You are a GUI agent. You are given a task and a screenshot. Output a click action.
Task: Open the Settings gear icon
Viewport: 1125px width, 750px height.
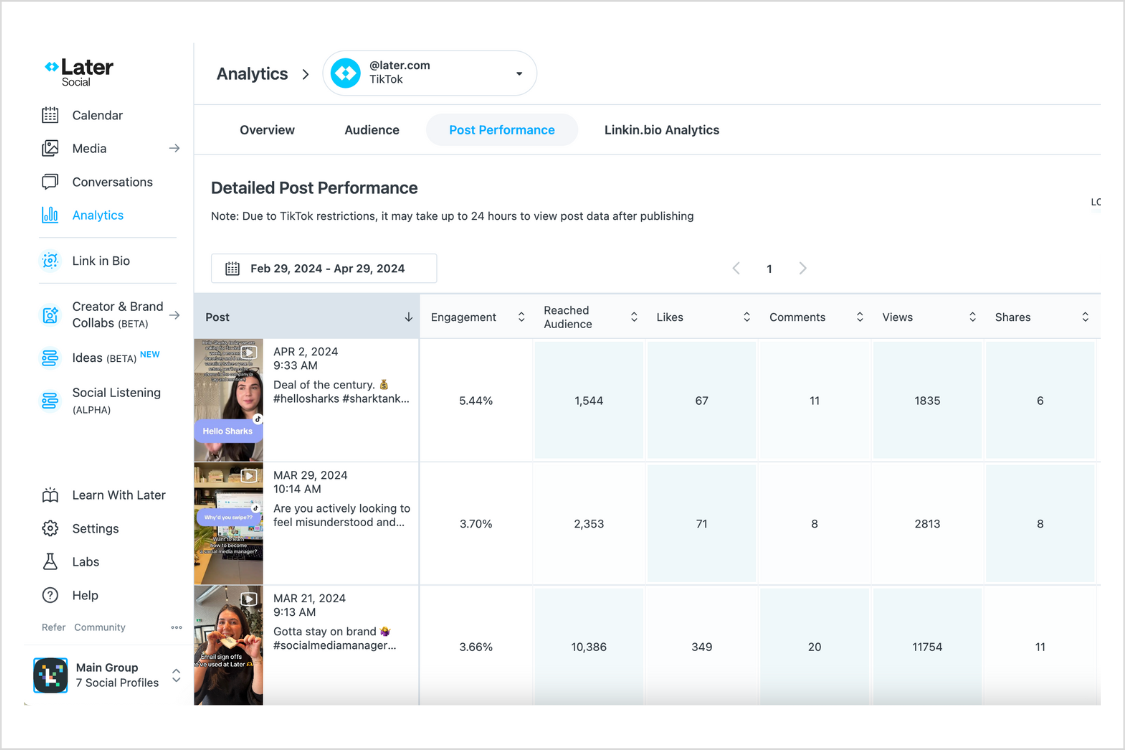point(50,528)
